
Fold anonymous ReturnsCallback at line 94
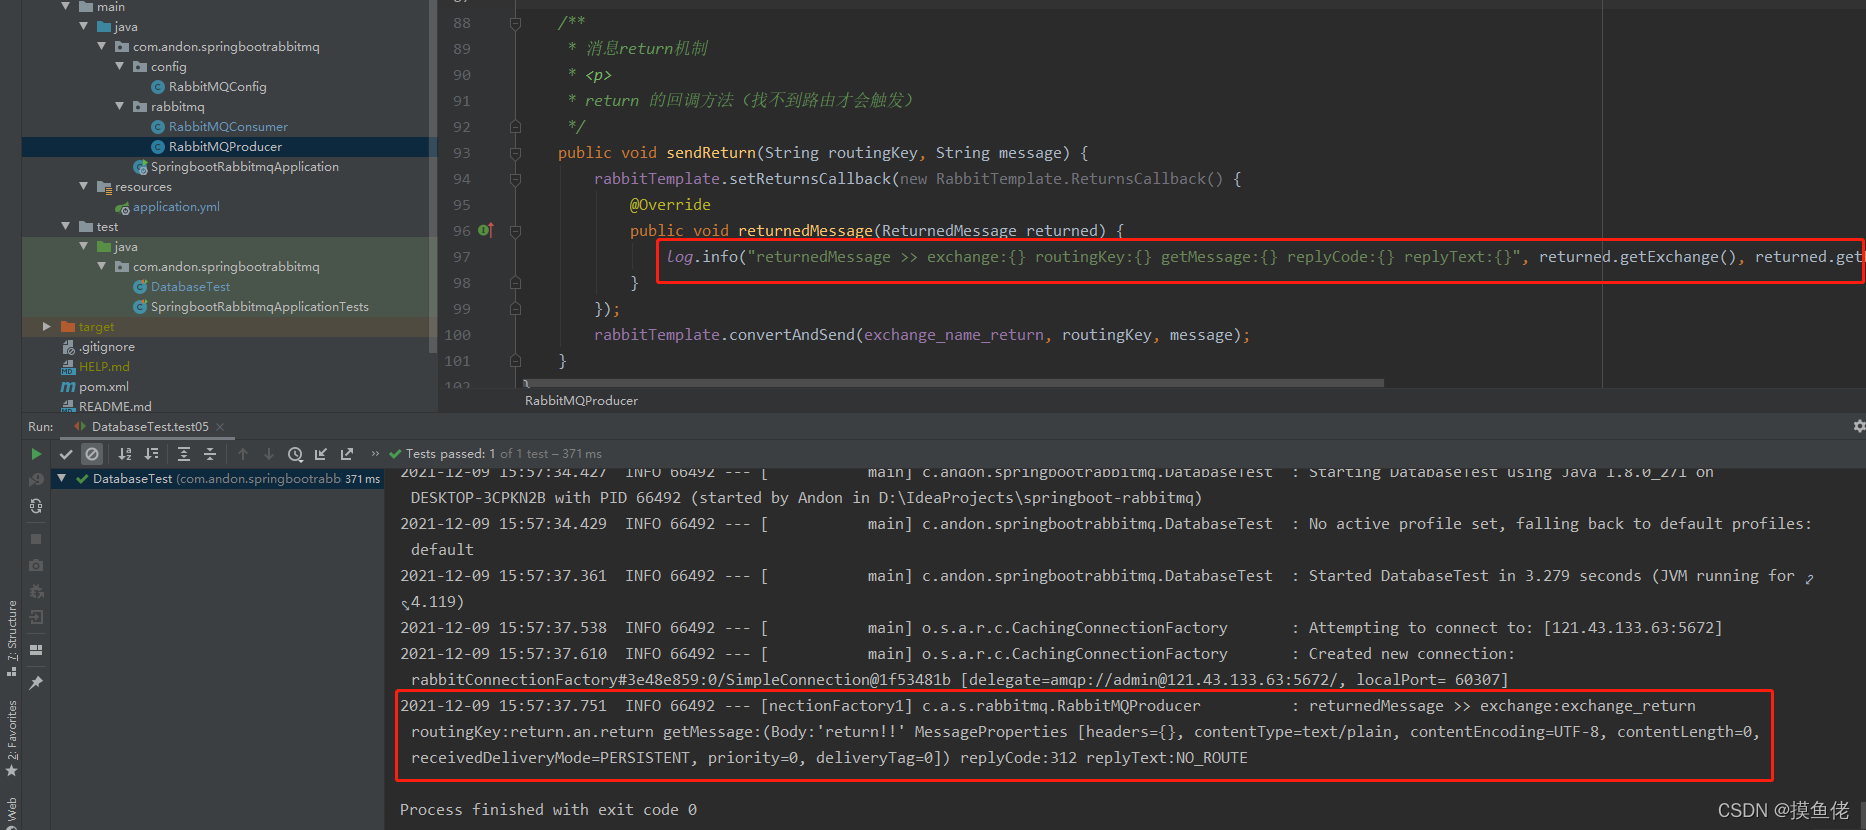[515, 179]
